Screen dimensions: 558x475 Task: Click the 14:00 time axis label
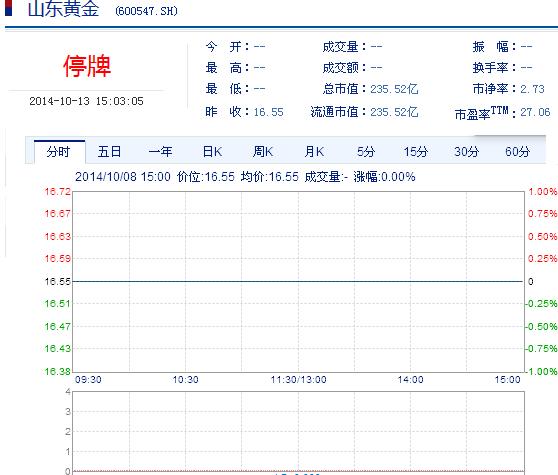[x=410, y=380]
